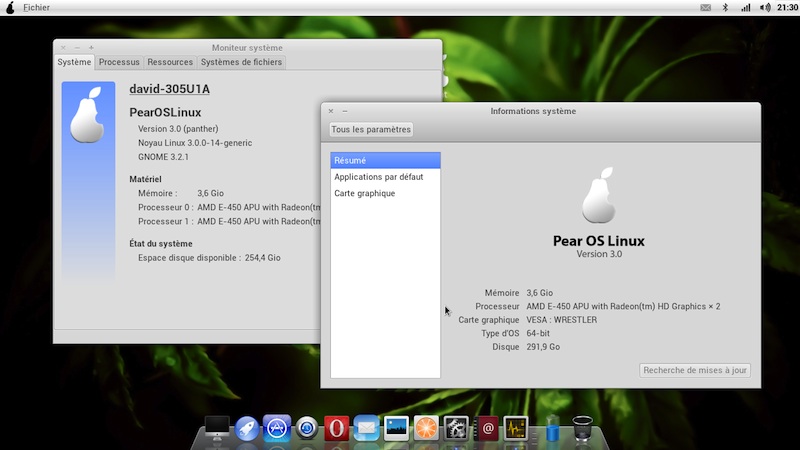
Task: Select Applications par défaut in sidebar
Action: tap(385, 177)
